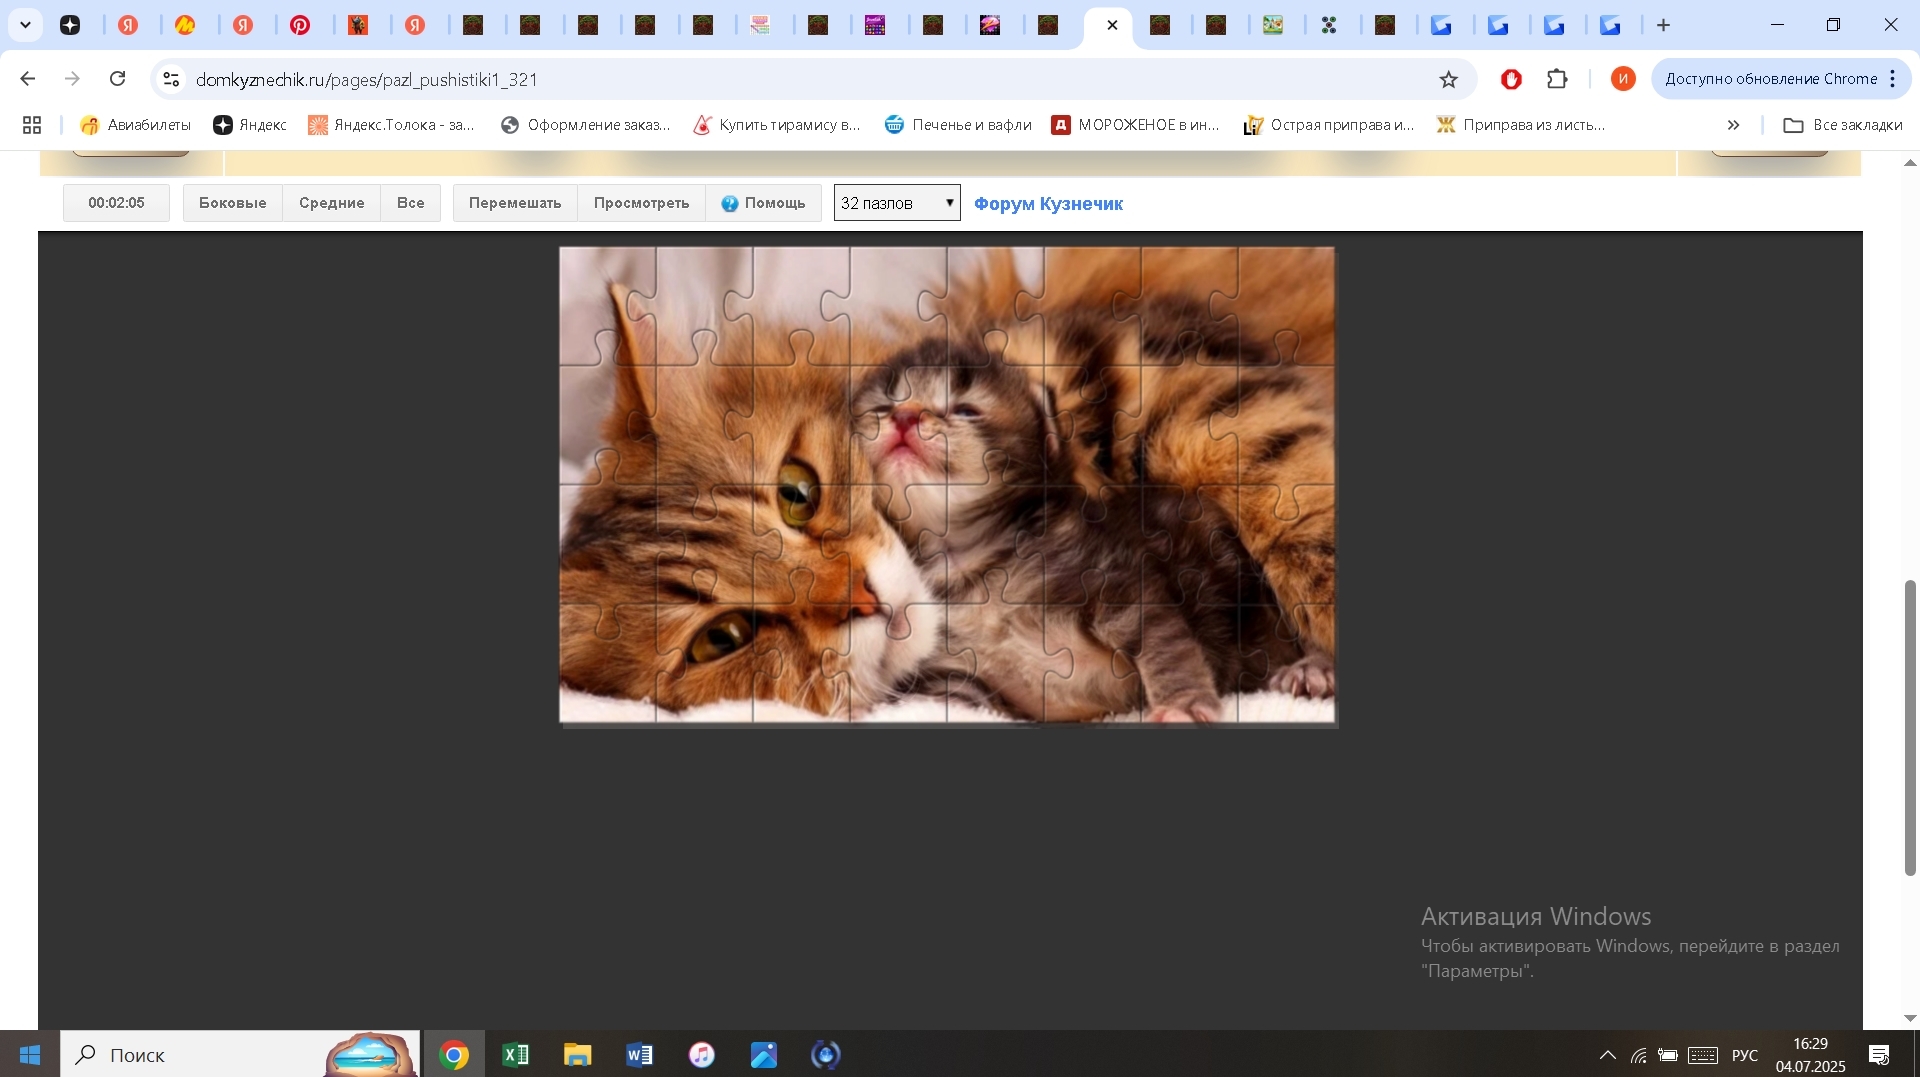Show only Средние middle pieces
Image resolution: width=1920 pixels, height=1077 pixels.
point(332,203)
